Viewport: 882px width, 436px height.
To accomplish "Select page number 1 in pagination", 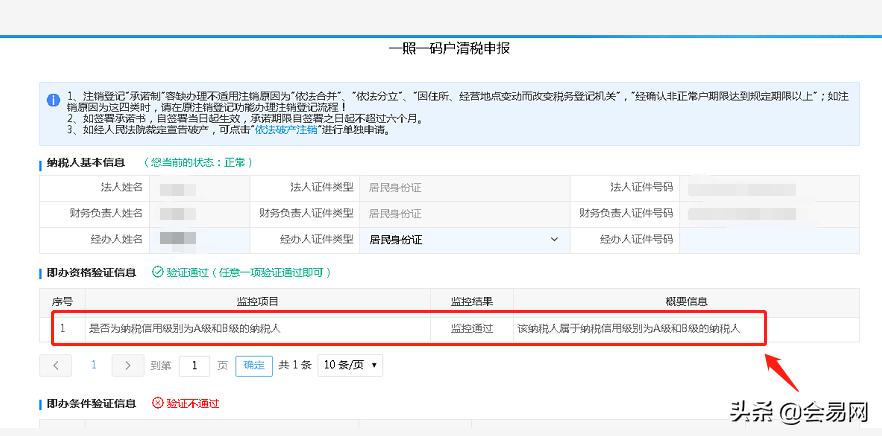I will 93,365.
